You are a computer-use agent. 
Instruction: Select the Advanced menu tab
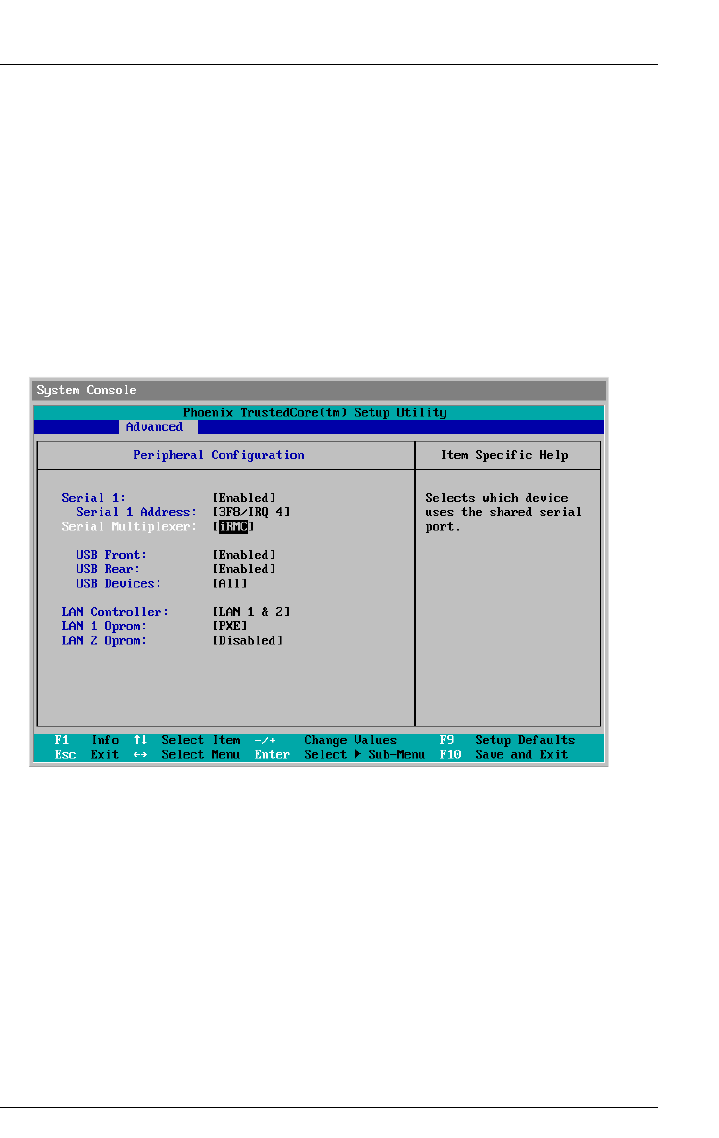[157, 427]
